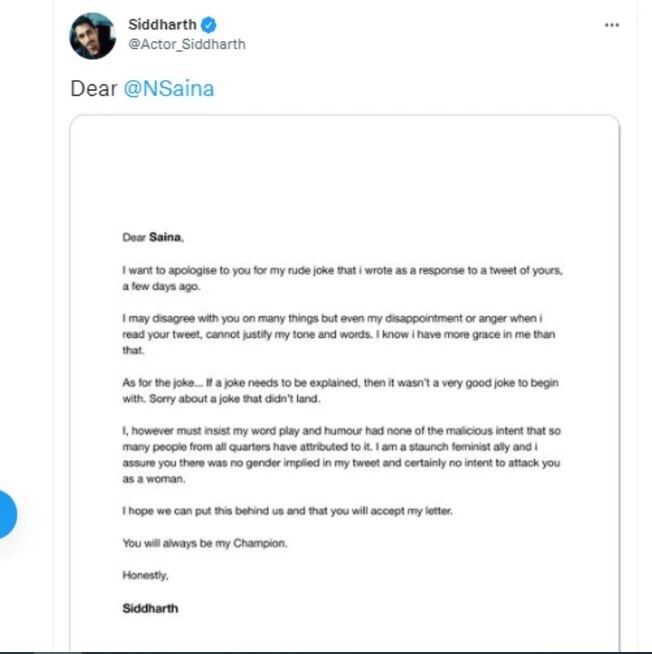
Task: Open the attached letter image via its blank top area
Action: [x=343, y=170]
